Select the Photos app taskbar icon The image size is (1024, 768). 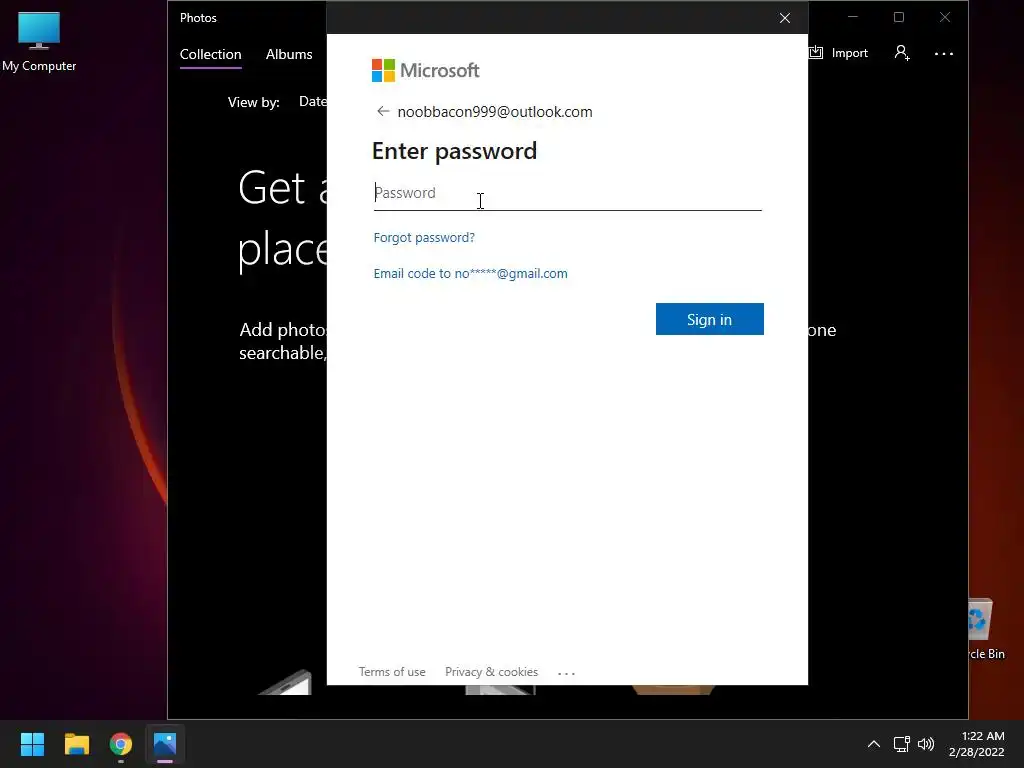pos(165,744)
